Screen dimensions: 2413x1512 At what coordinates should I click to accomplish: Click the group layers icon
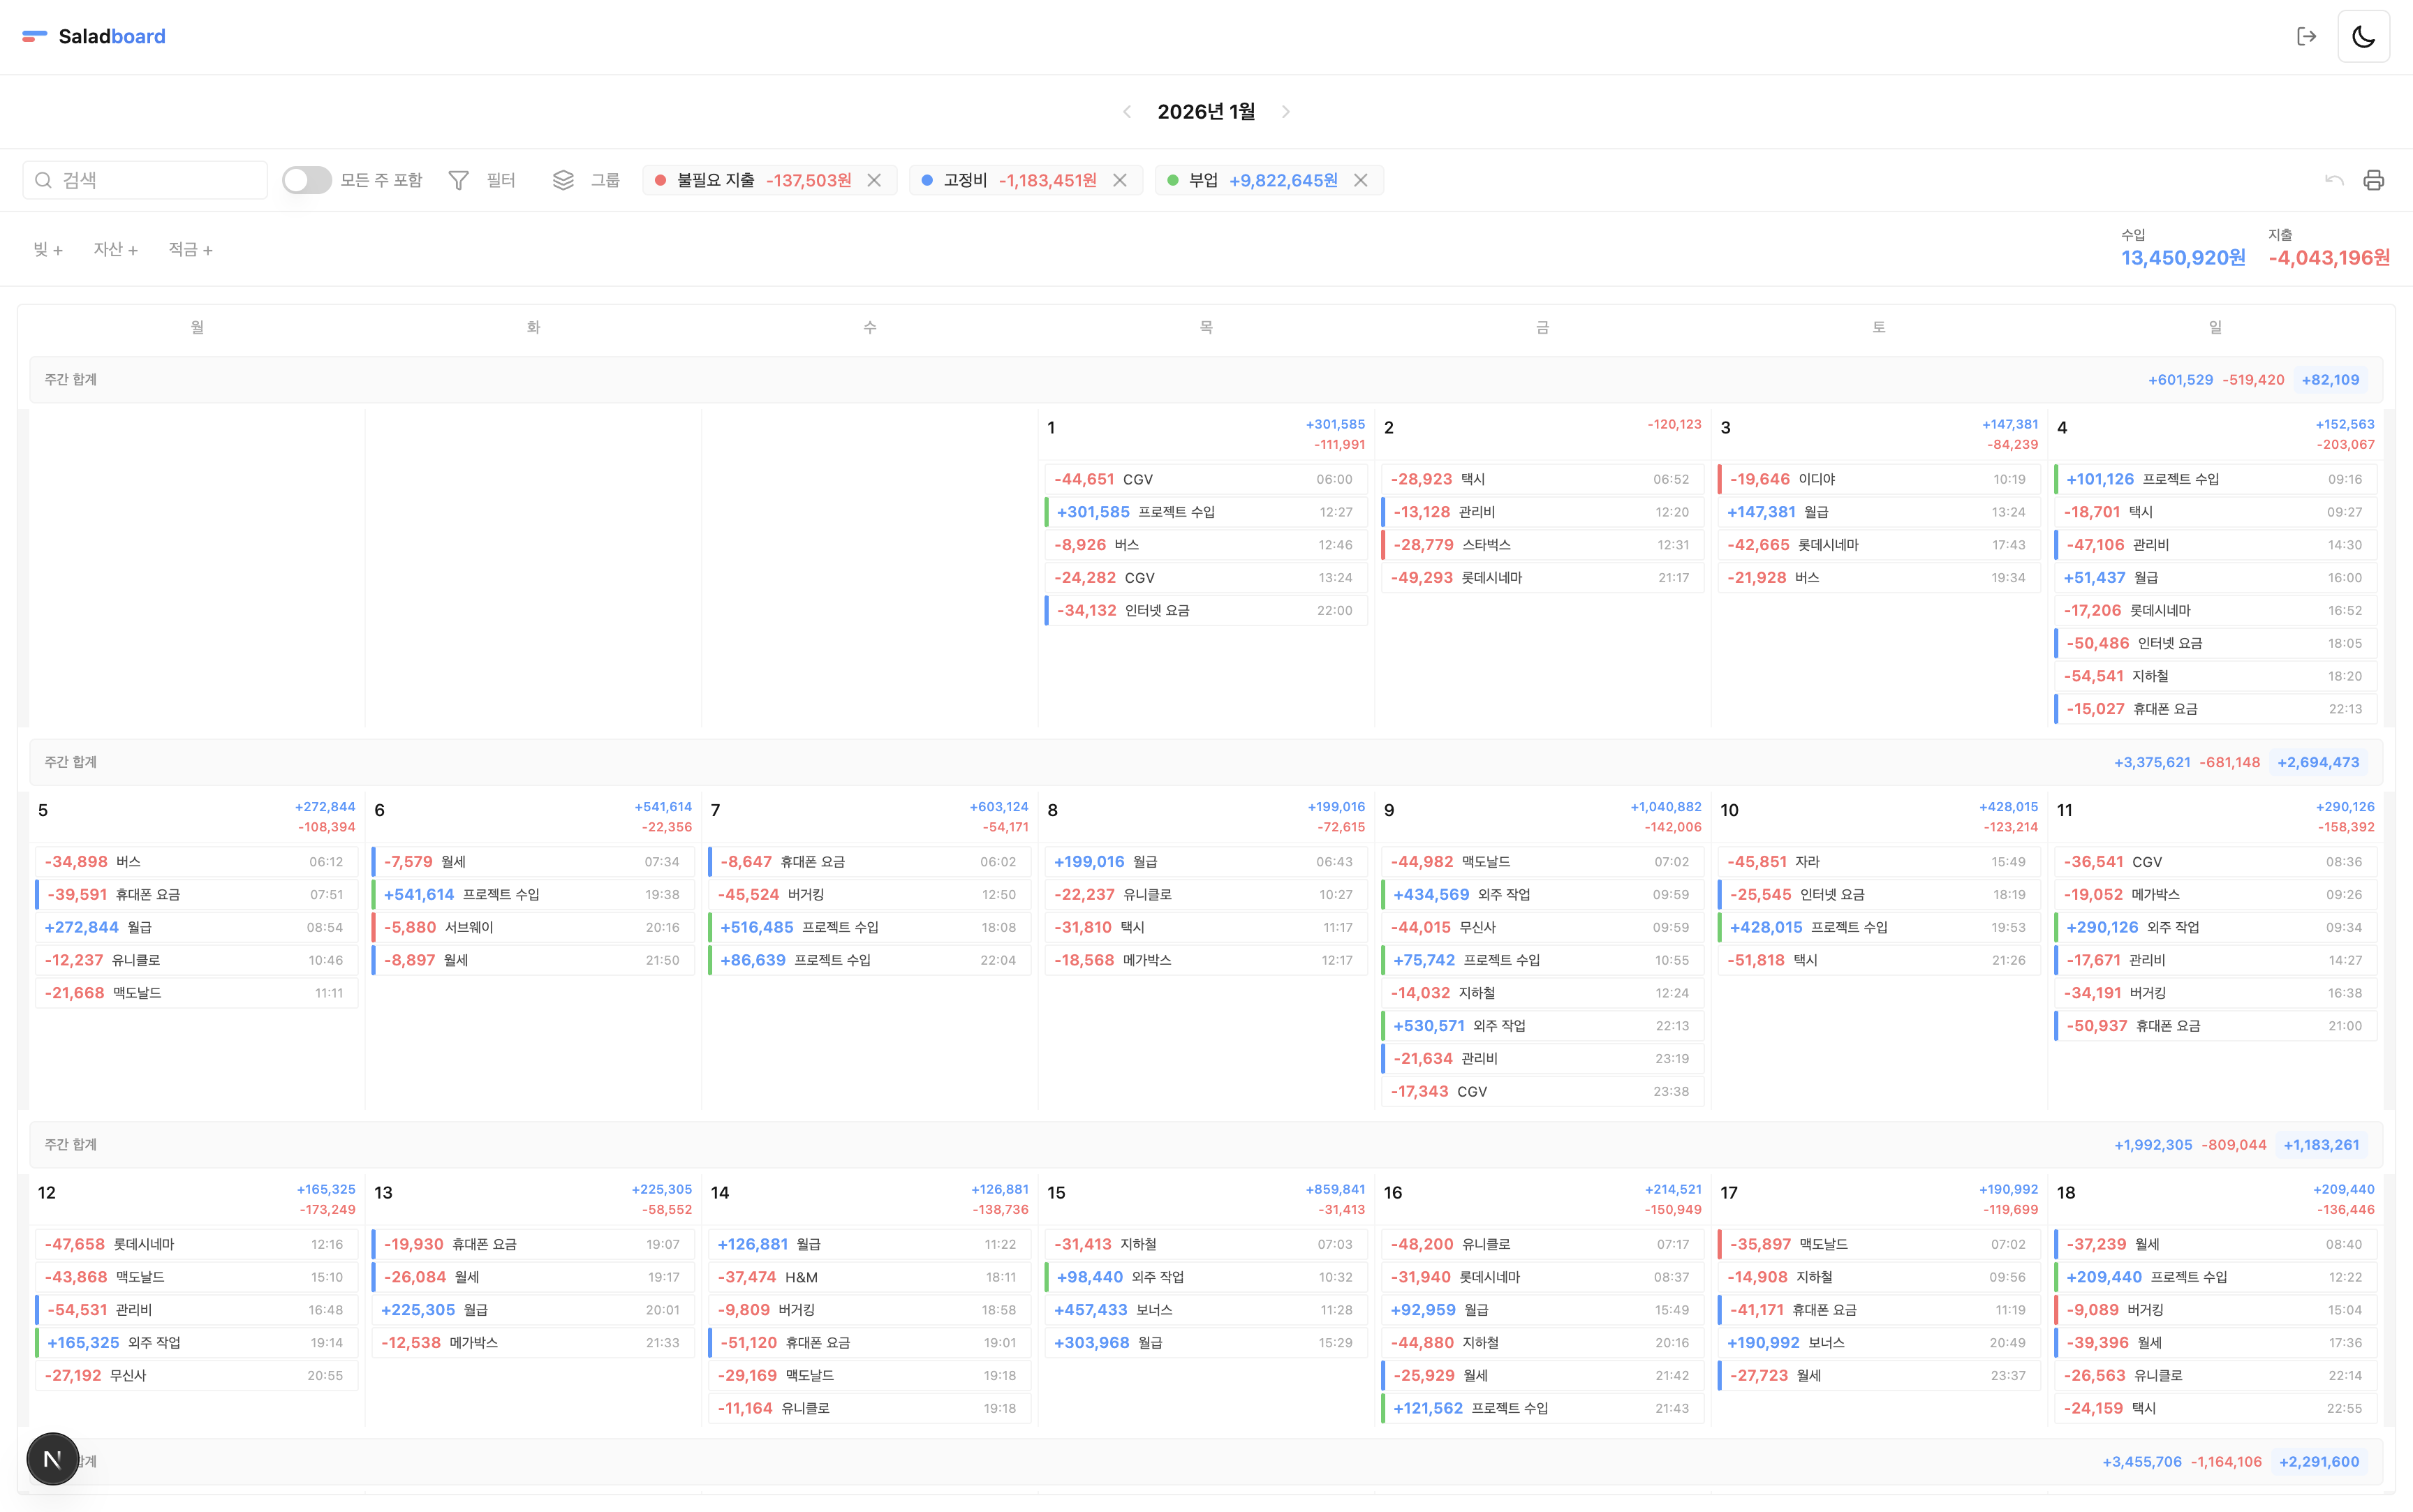tap(563, 180)
